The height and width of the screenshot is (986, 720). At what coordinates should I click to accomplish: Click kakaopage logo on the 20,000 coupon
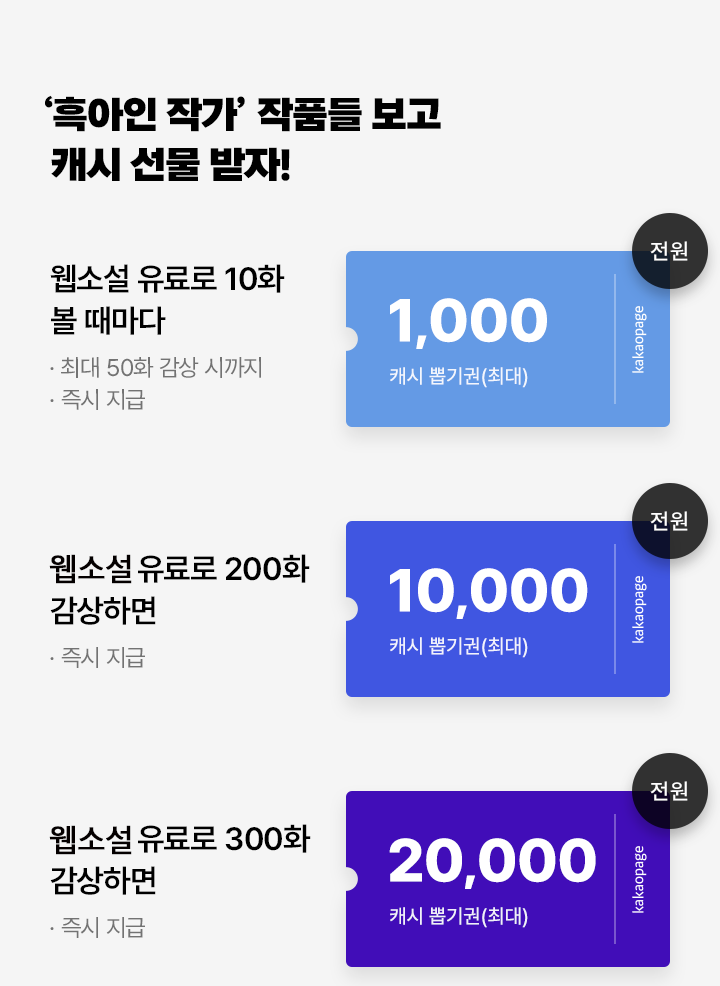pos(638,879)
